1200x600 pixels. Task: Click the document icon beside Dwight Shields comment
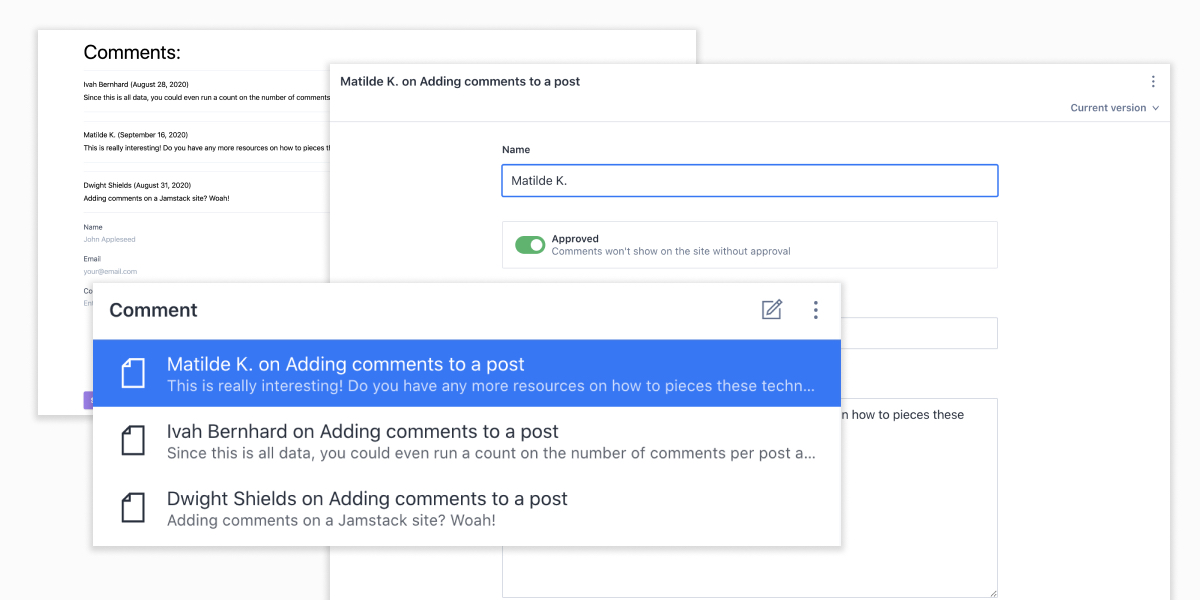pyautogui.click(x=133, y=508)
